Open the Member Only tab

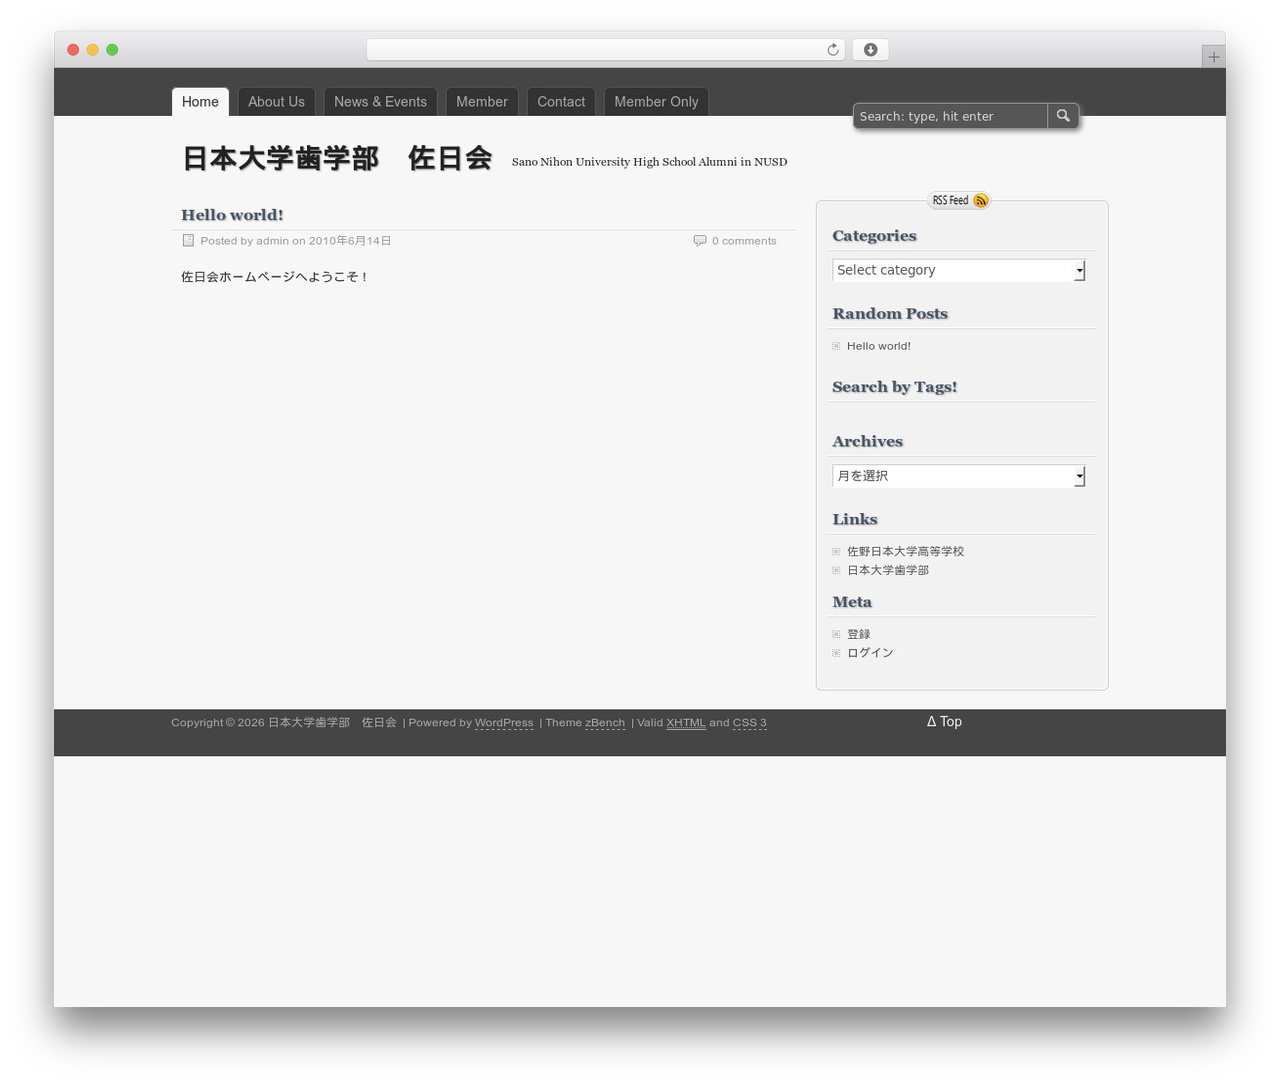[x=656, y=102]
